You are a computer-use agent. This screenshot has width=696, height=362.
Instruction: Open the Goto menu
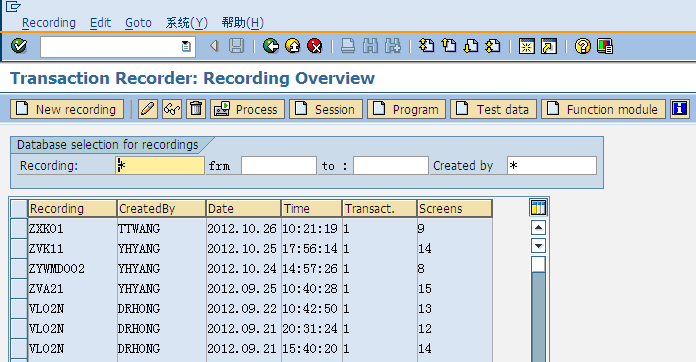pos(138,23)
